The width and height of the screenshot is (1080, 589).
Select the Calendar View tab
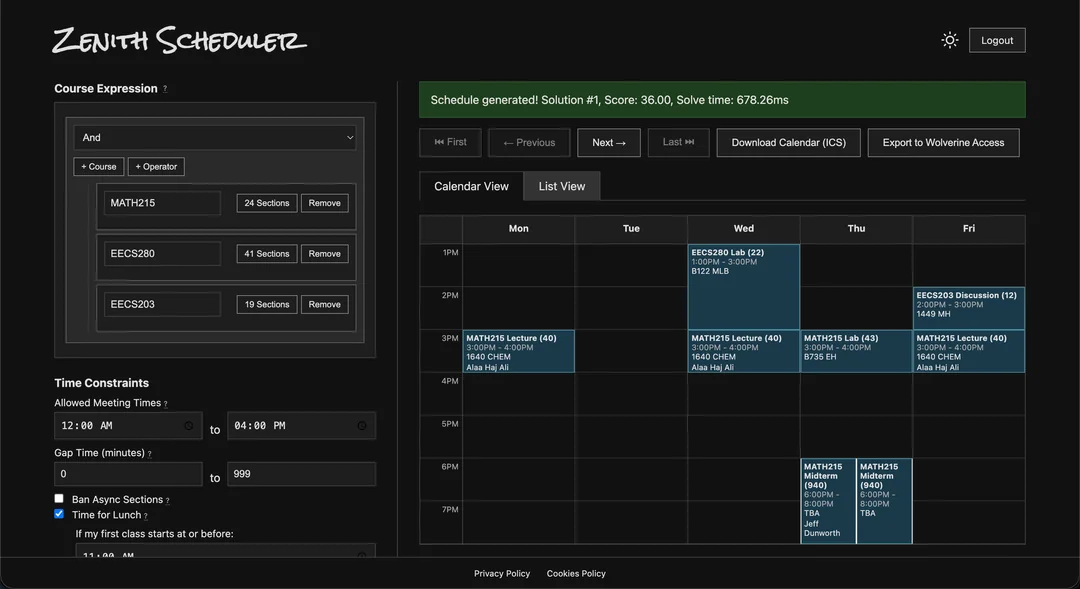click(469, 185)
